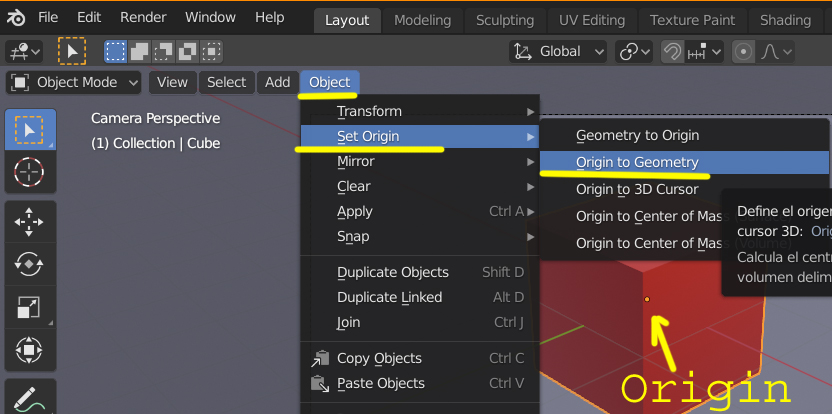
Task: Expand the pivot point dropdown
Action: 634,51
